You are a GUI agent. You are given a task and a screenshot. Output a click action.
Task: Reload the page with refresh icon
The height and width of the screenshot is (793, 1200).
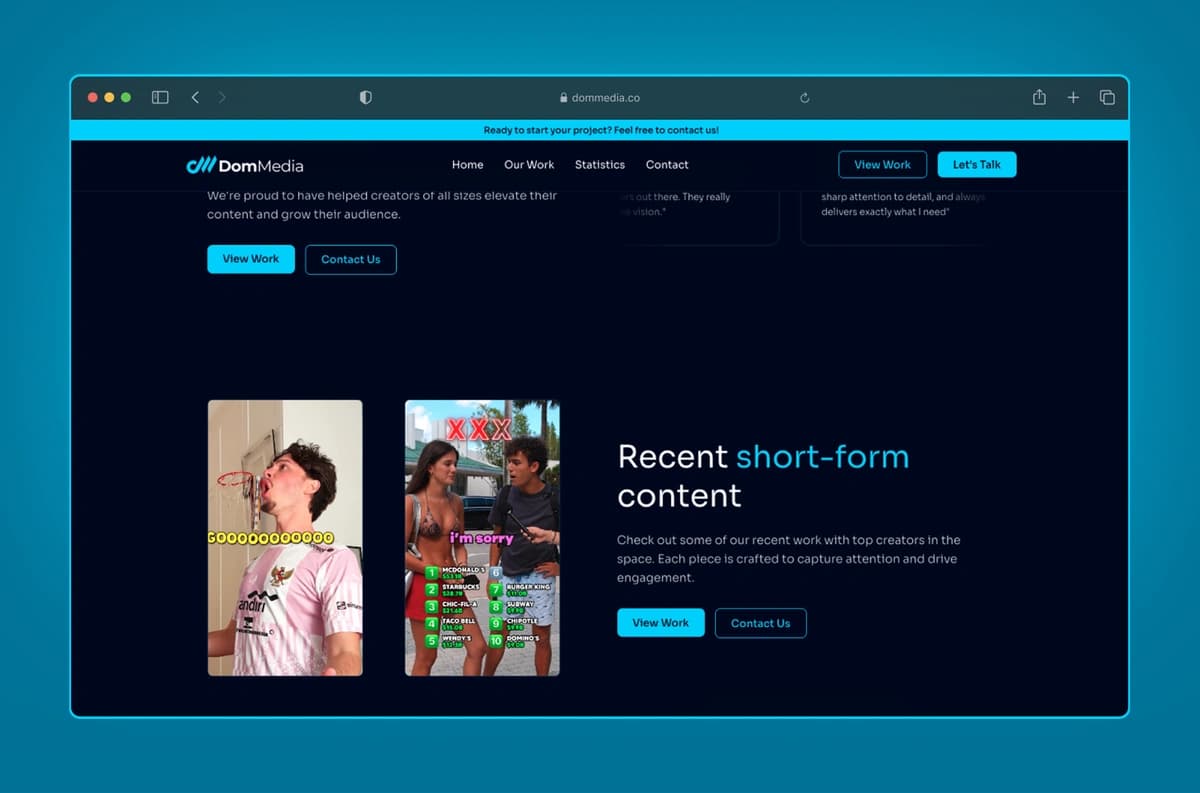tap(804, 98)
